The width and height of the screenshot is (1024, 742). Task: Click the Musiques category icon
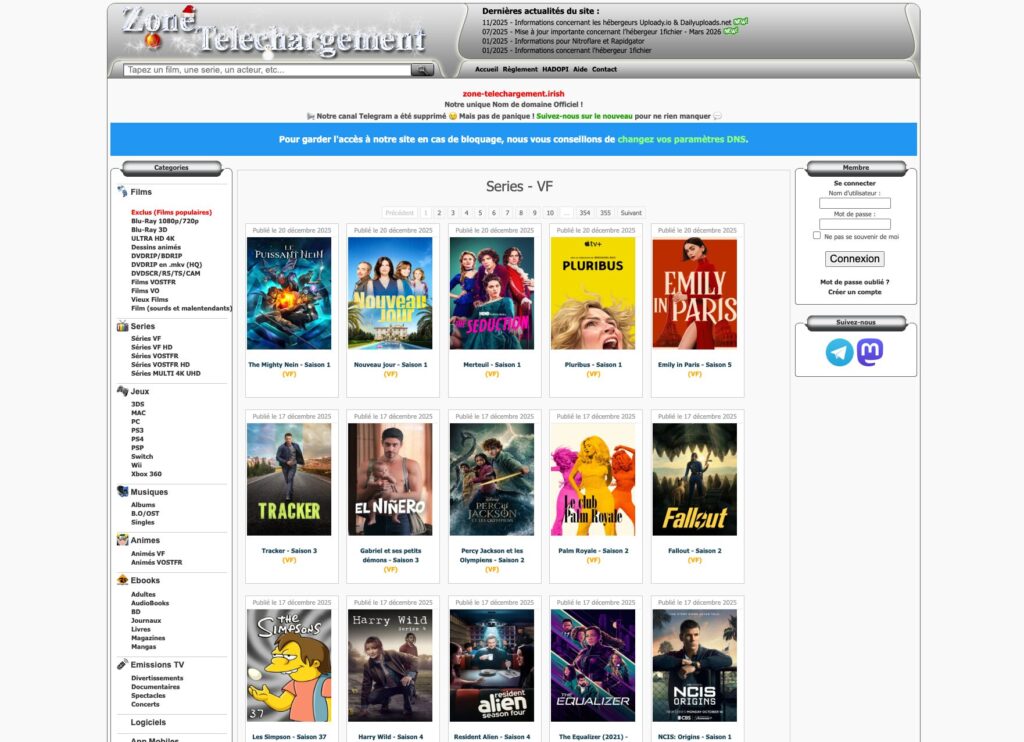coord(122,491)
